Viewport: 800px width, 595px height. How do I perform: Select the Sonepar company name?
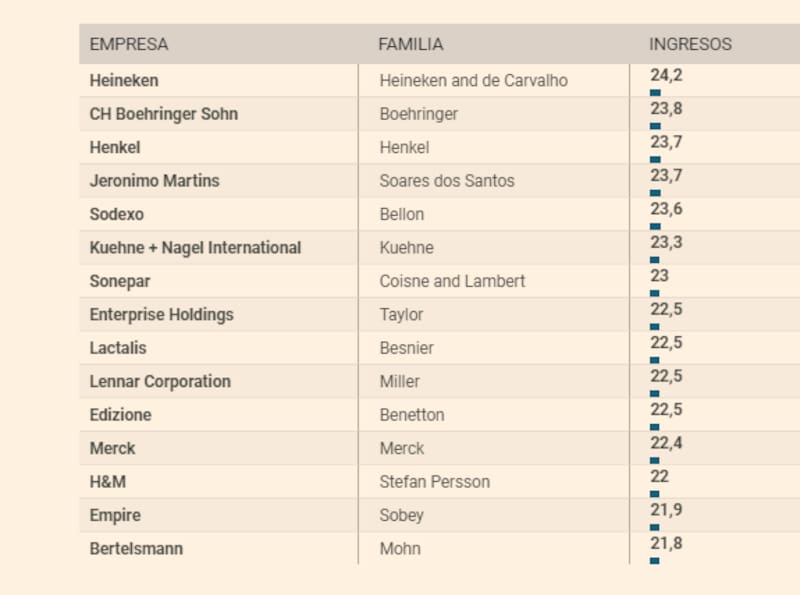120,281
